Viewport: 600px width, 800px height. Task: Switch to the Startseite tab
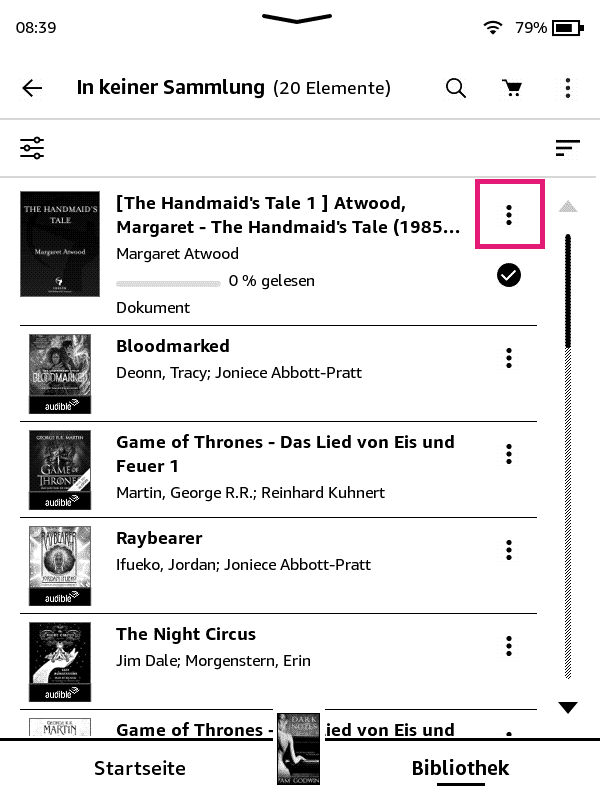tap(140, 768)
